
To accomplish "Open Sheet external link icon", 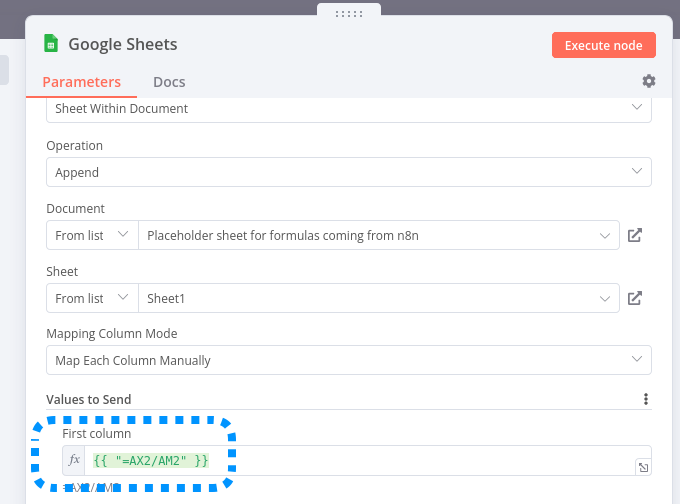I will click(x=635, y=298).
